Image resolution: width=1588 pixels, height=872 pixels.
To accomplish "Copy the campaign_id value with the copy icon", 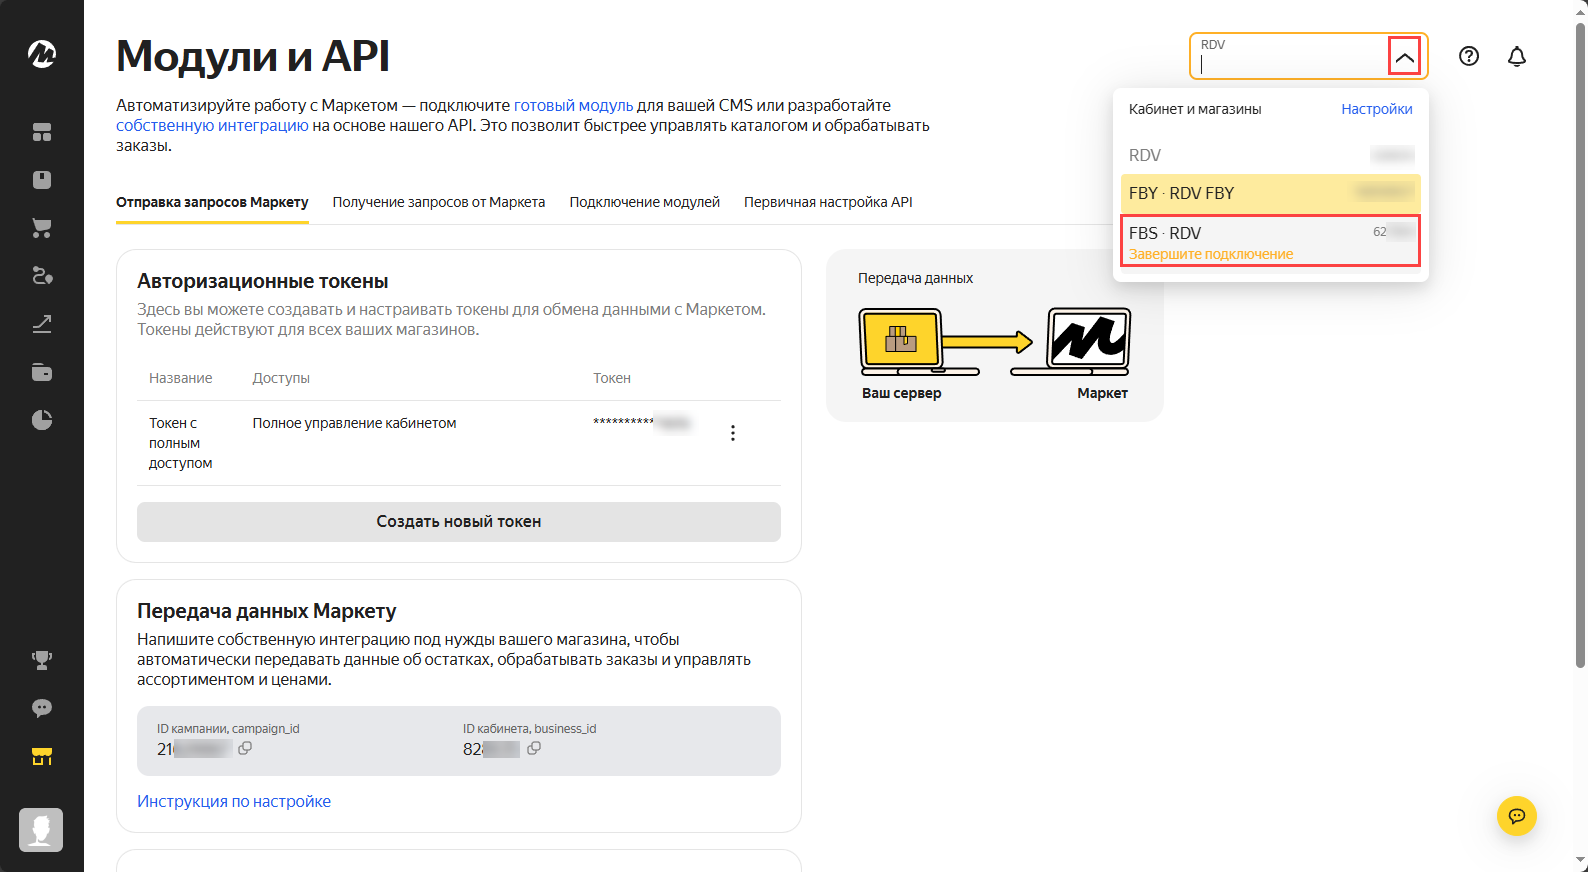I will point(245,748).
